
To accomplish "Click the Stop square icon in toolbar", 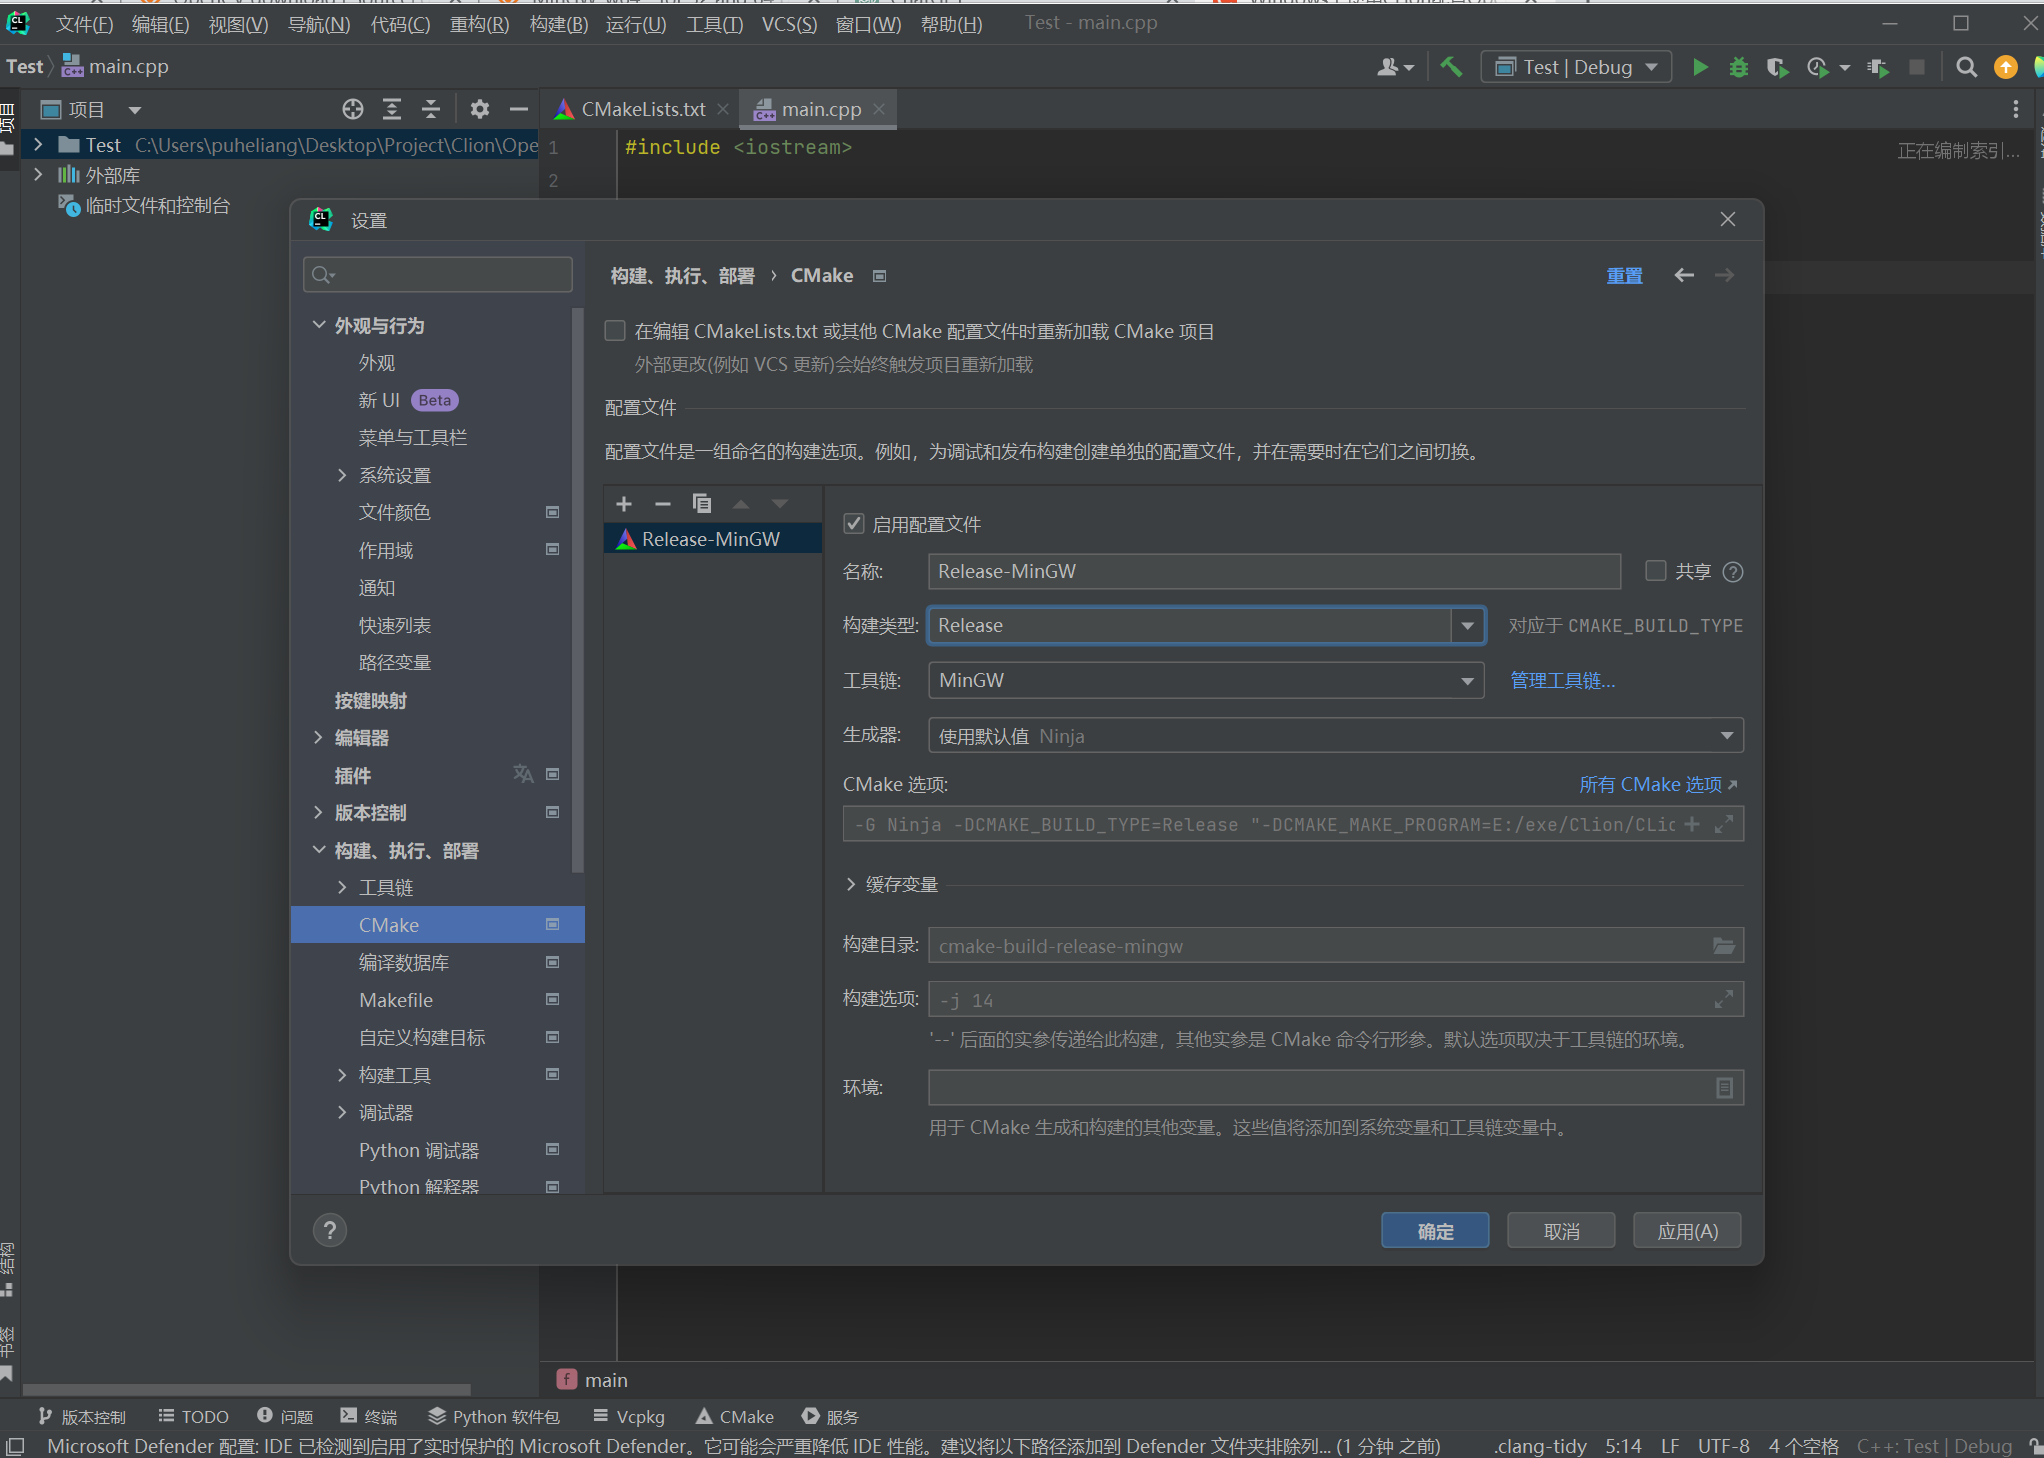I will pyautogui.click(x=1916, y=67).
